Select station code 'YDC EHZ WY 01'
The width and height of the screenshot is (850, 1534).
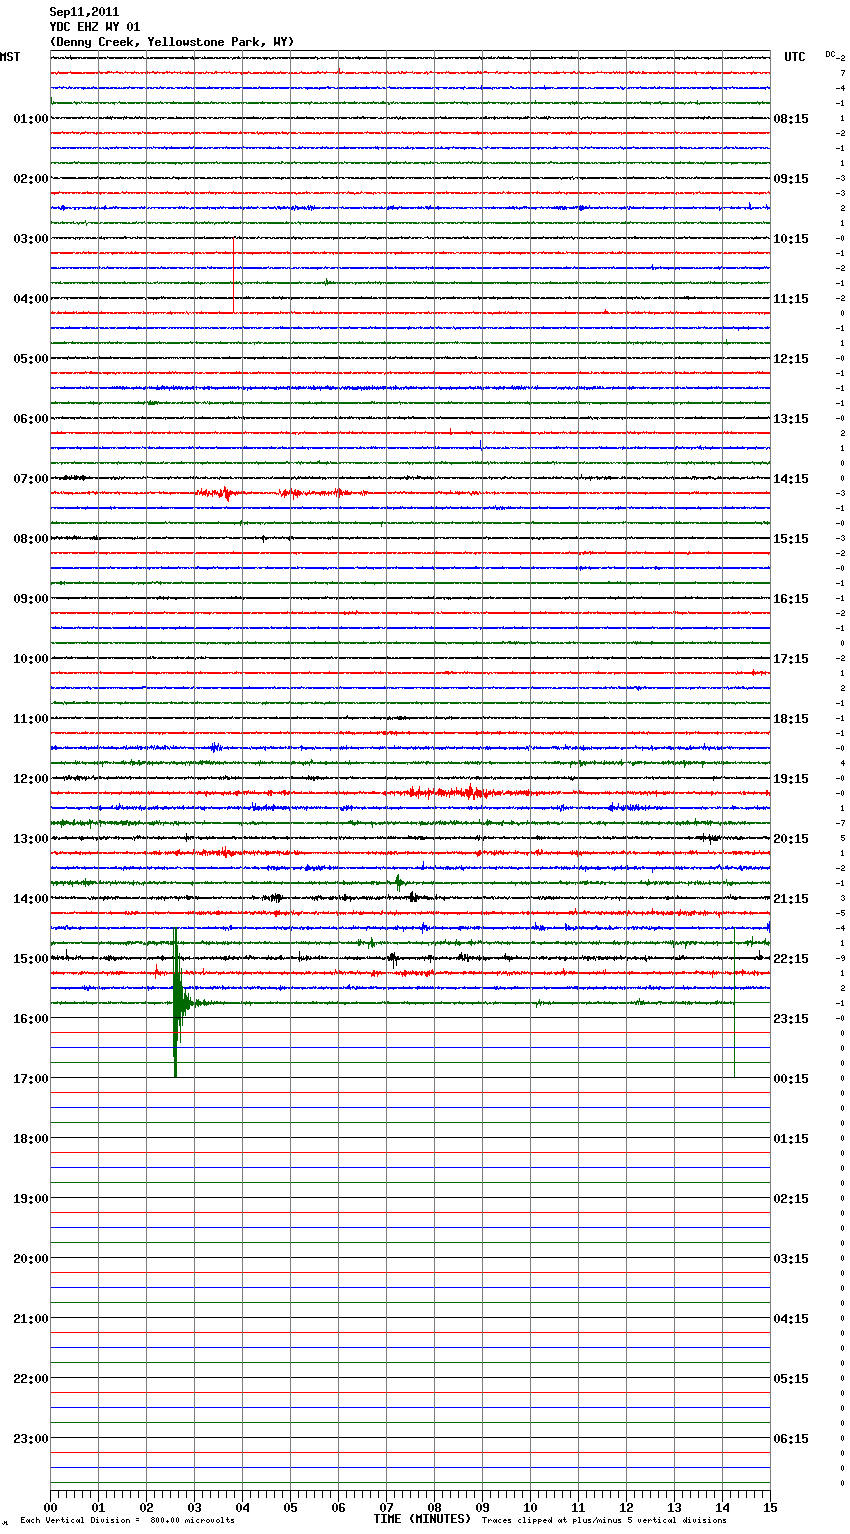[x=95, y=27]
